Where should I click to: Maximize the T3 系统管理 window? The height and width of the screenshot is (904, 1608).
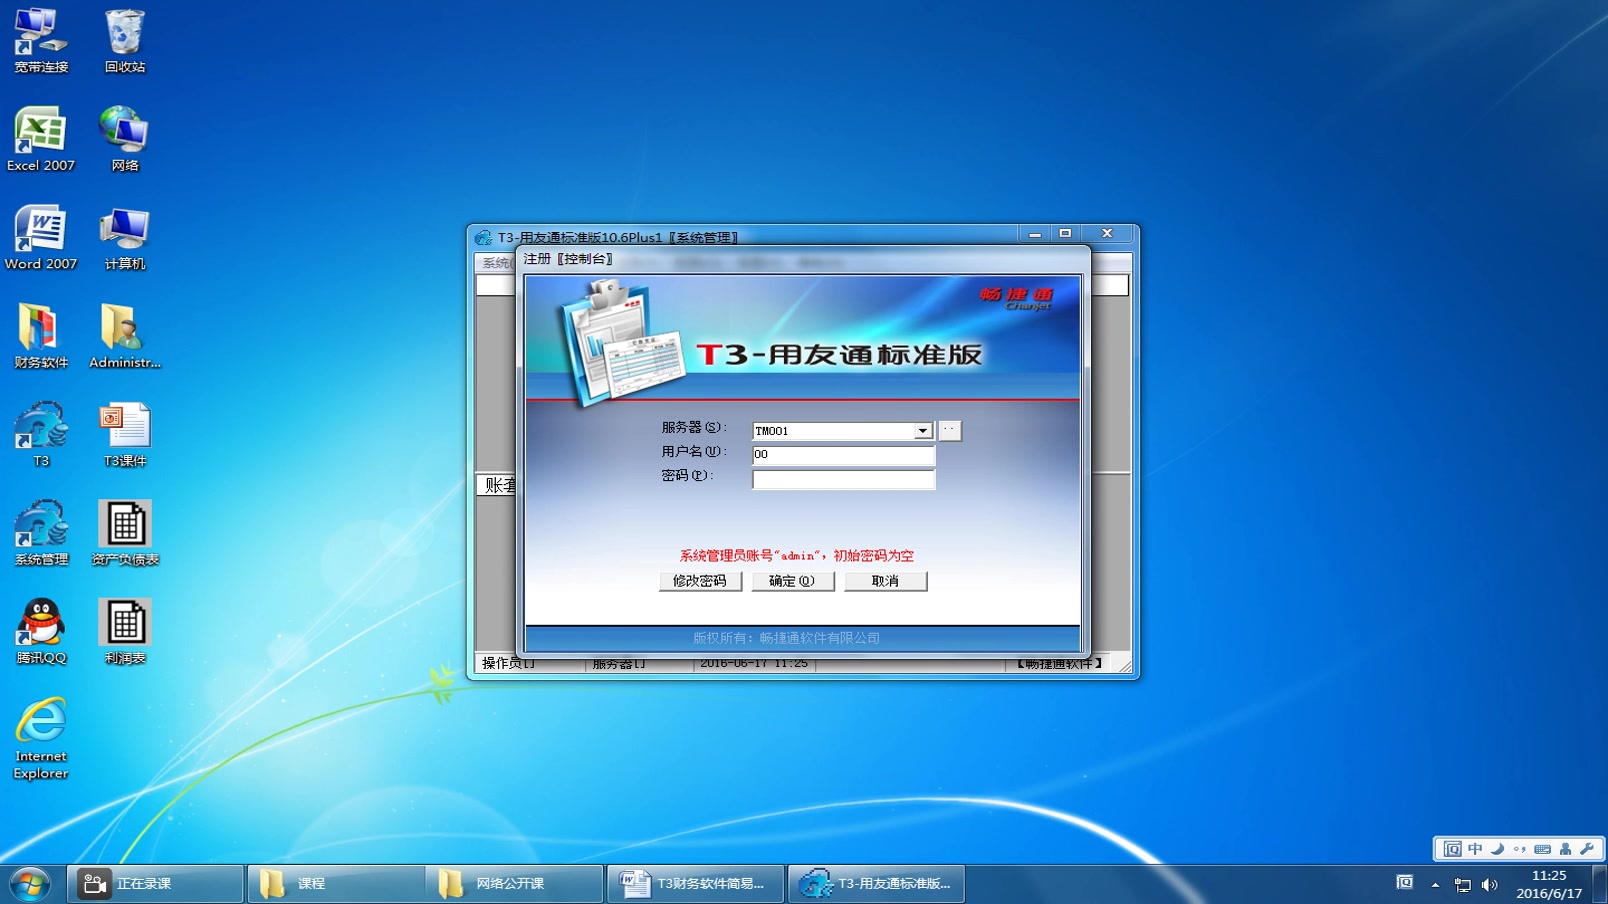pos(1065,234)
